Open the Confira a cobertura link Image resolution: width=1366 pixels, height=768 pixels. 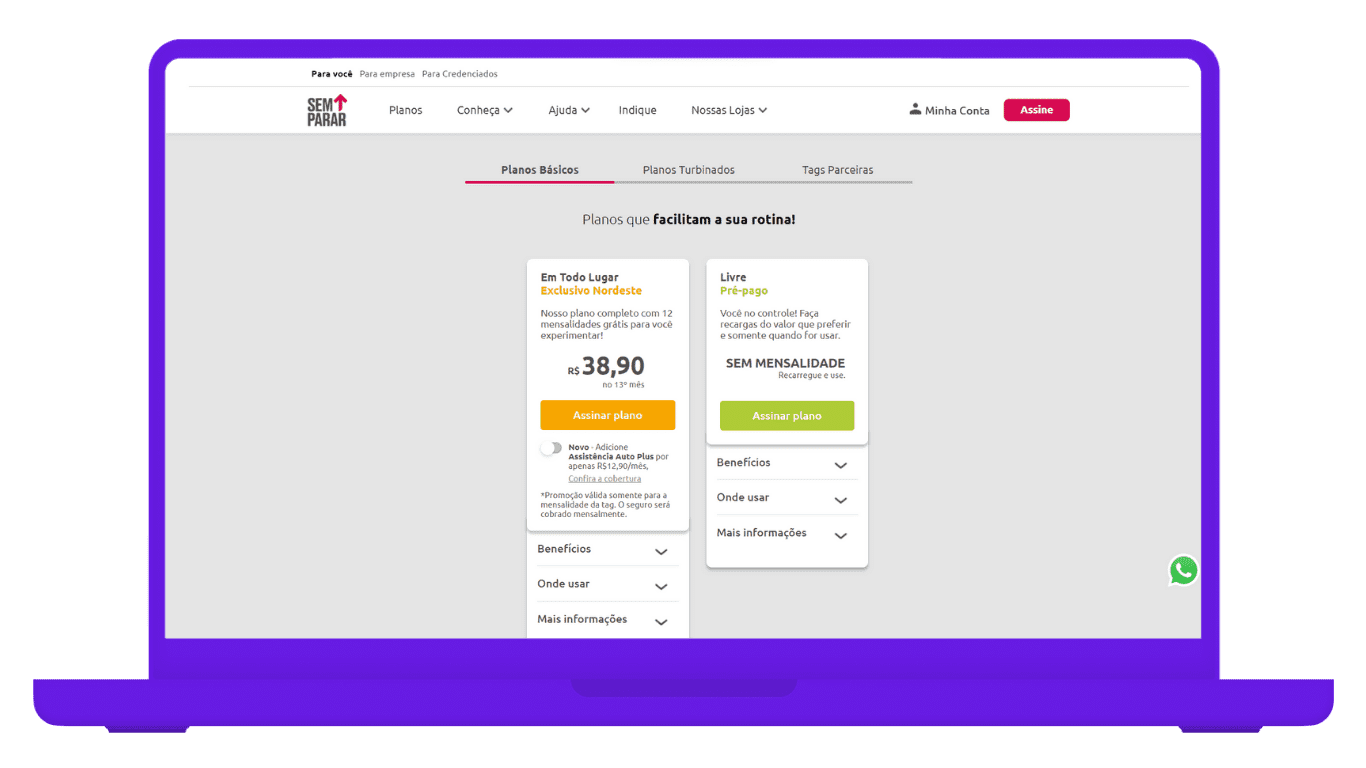tap(604, 479)
